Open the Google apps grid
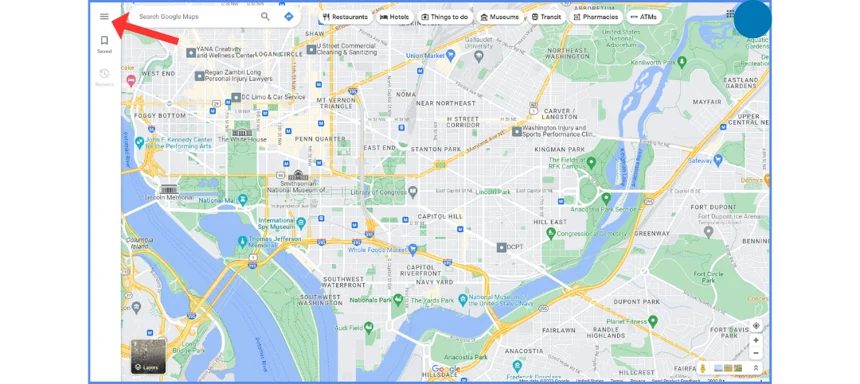This screenshot has height=384, width=860. click(x=730, y=14)
